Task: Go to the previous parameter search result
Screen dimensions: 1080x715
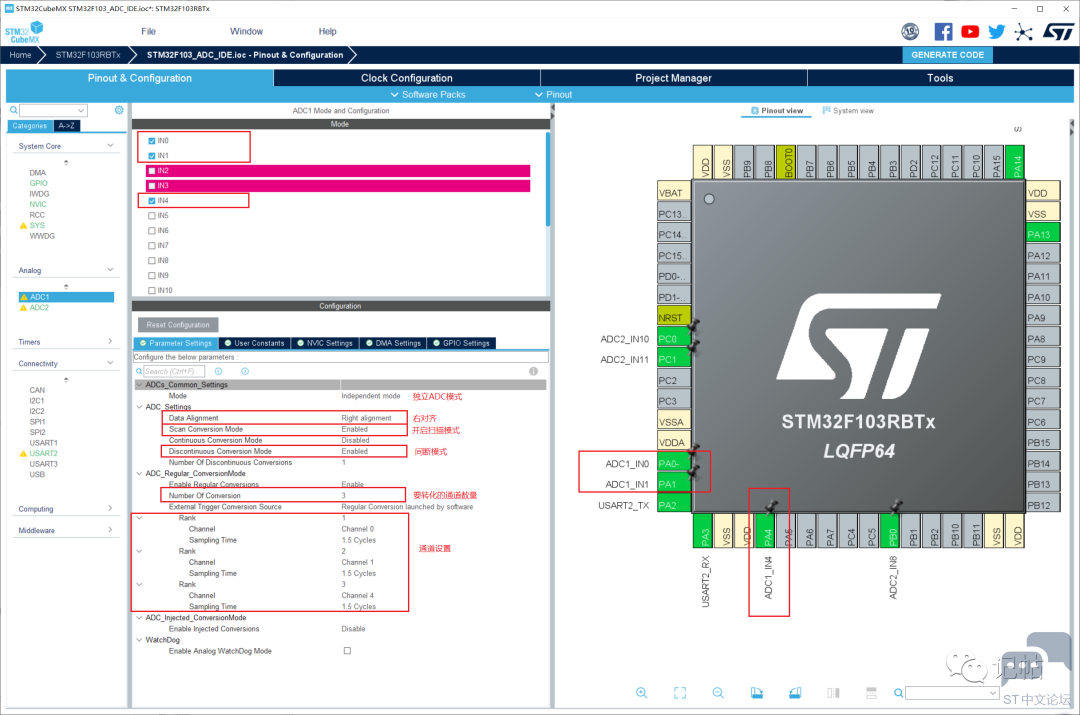Action: click(218, 371)
